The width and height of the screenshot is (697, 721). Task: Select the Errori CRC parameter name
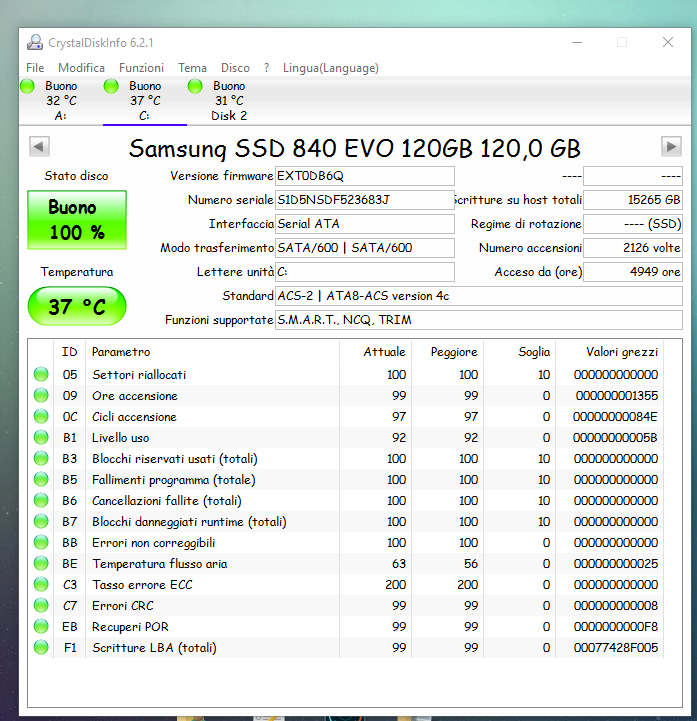pos(123,606)
